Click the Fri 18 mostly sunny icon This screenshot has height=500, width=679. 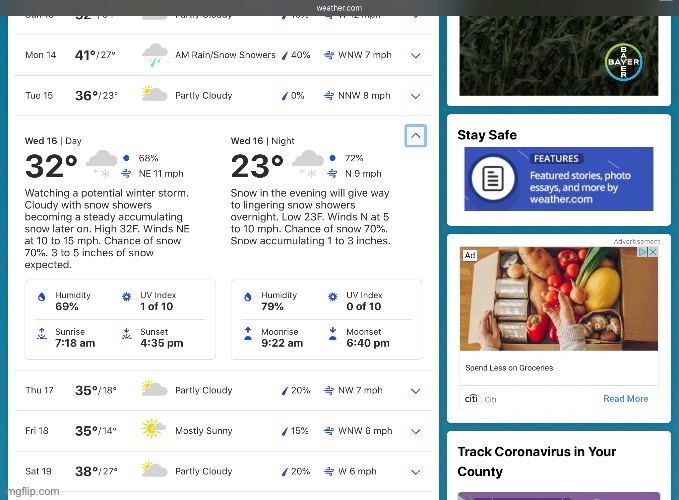(153, 428)
